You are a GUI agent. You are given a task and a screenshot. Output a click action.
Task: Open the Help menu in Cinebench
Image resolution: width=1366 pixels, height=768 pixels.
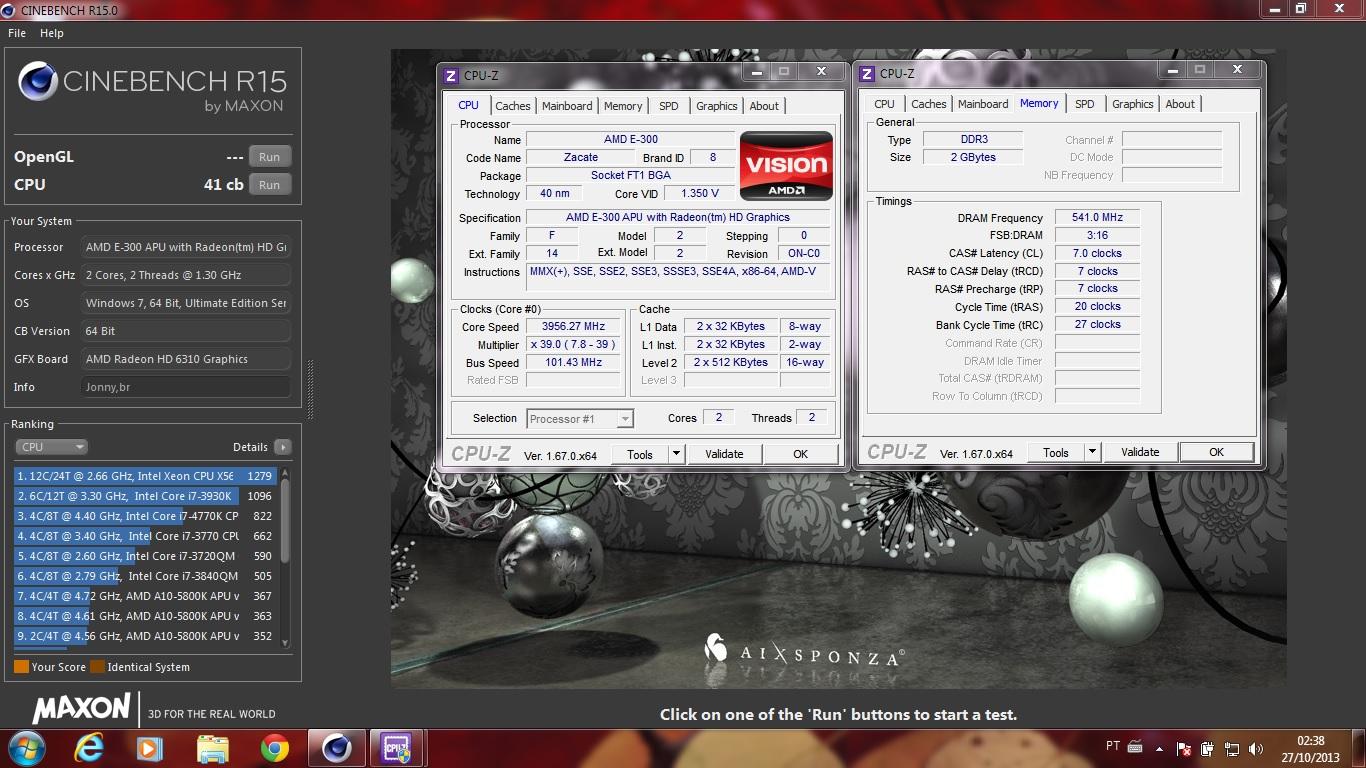click(52, 33)
